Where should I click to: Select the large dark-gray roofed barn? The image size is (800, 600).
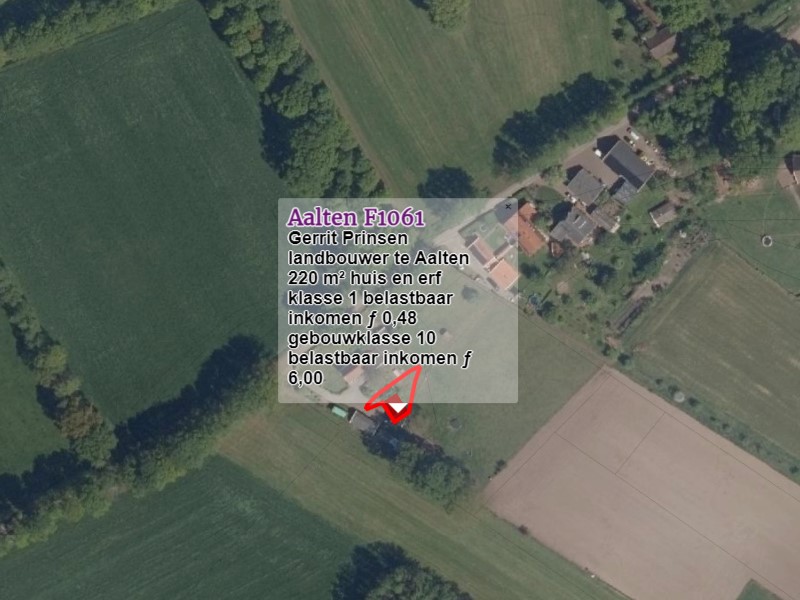(x=628, y=164)
